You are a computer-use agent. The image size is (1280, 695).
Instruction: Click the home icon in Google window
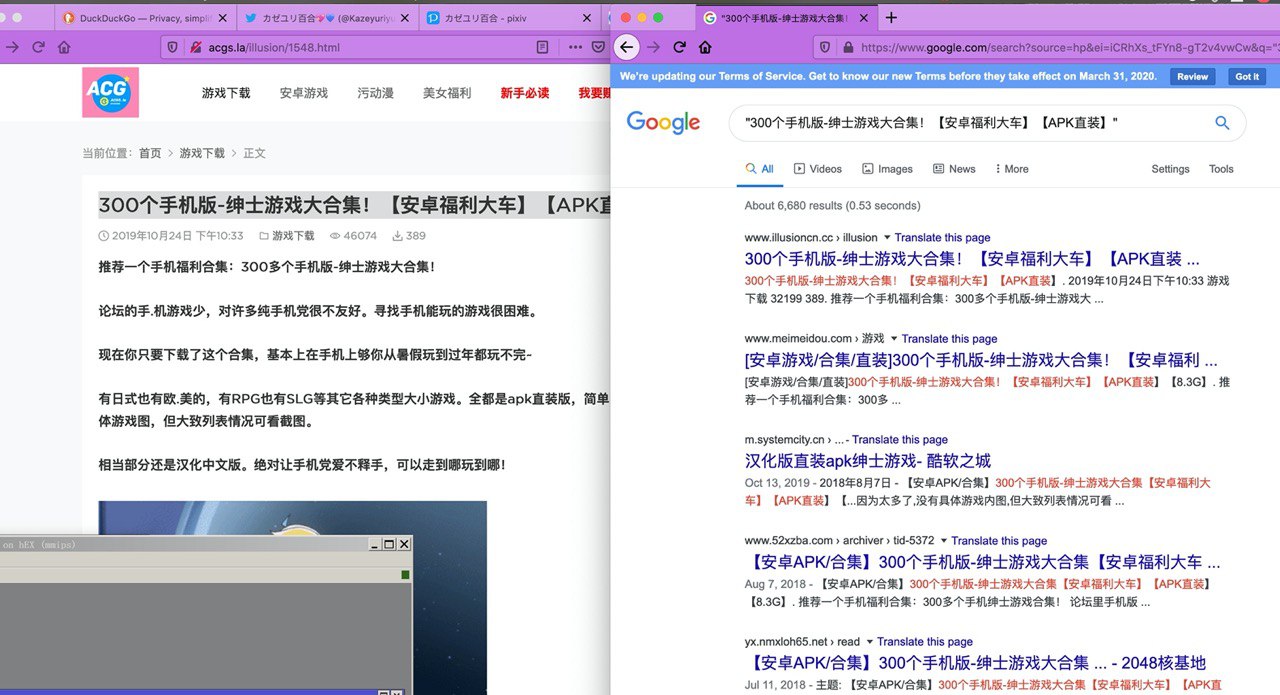point(705,47)
